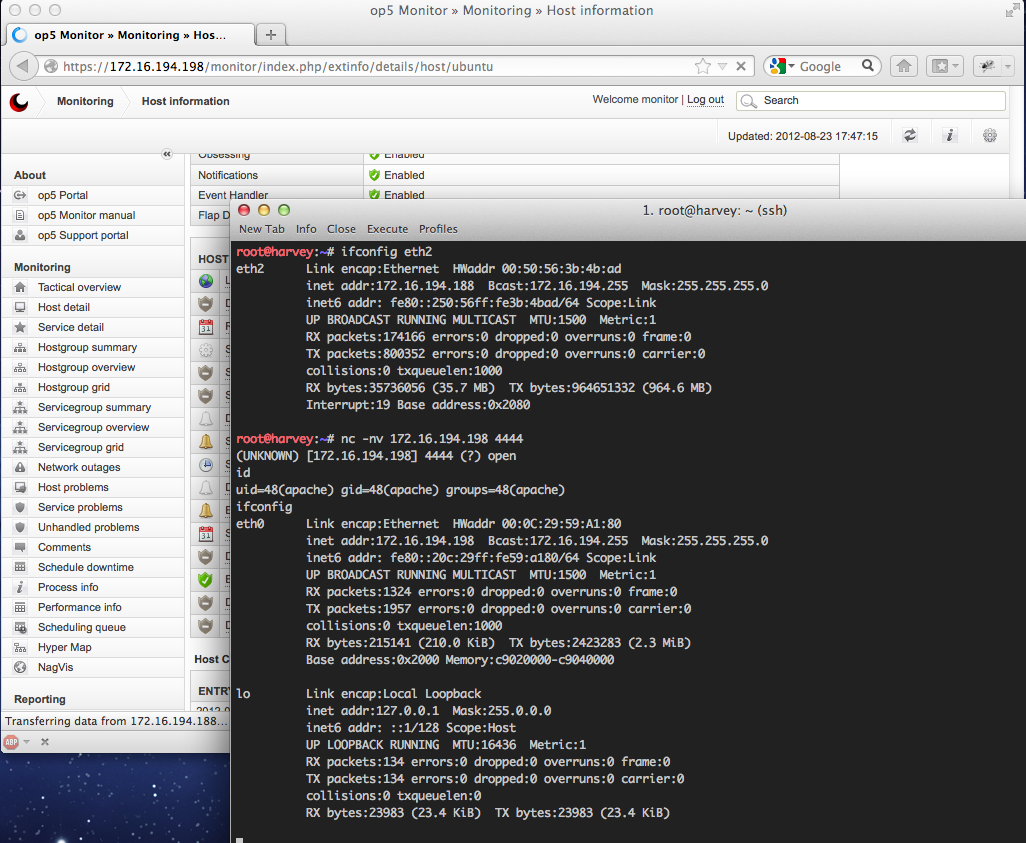Open Hostgroup overview in sidebar
Viewport: 1026px width, 843px height.
point(86,367)
